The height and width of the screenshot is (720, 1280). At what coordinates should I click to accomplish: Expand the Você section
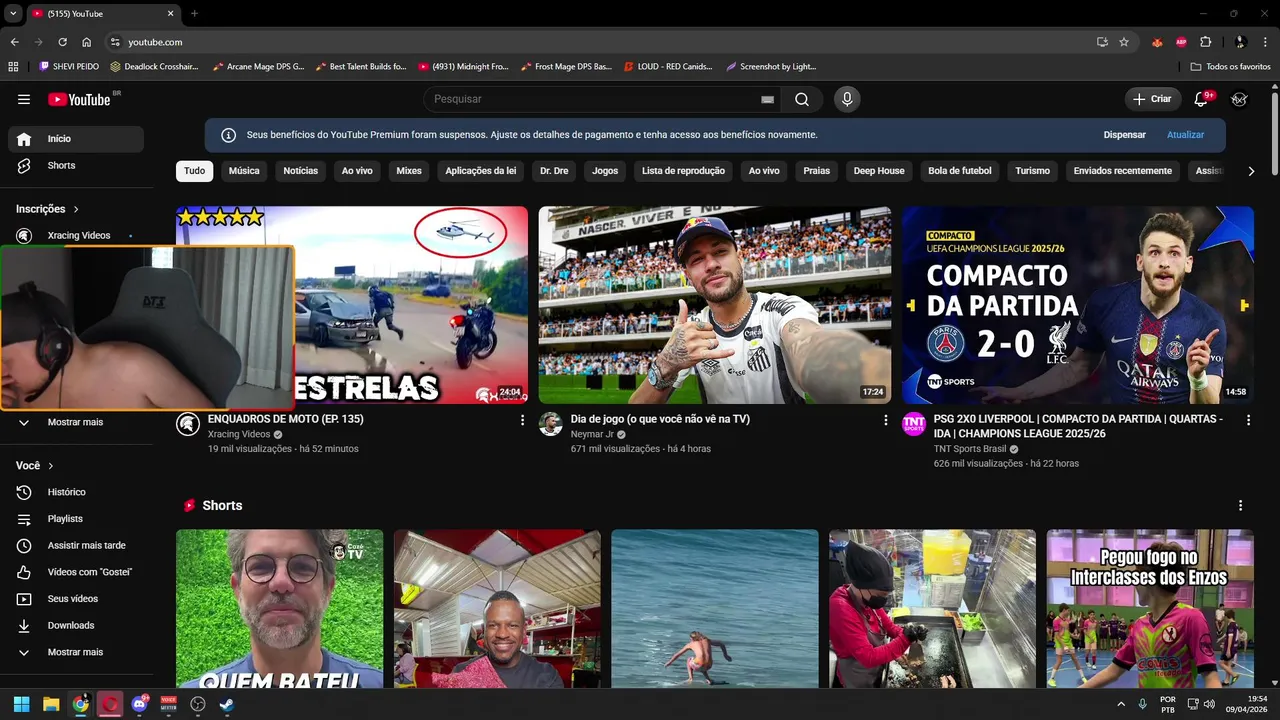pyautogui.click(x=35, y=465)
